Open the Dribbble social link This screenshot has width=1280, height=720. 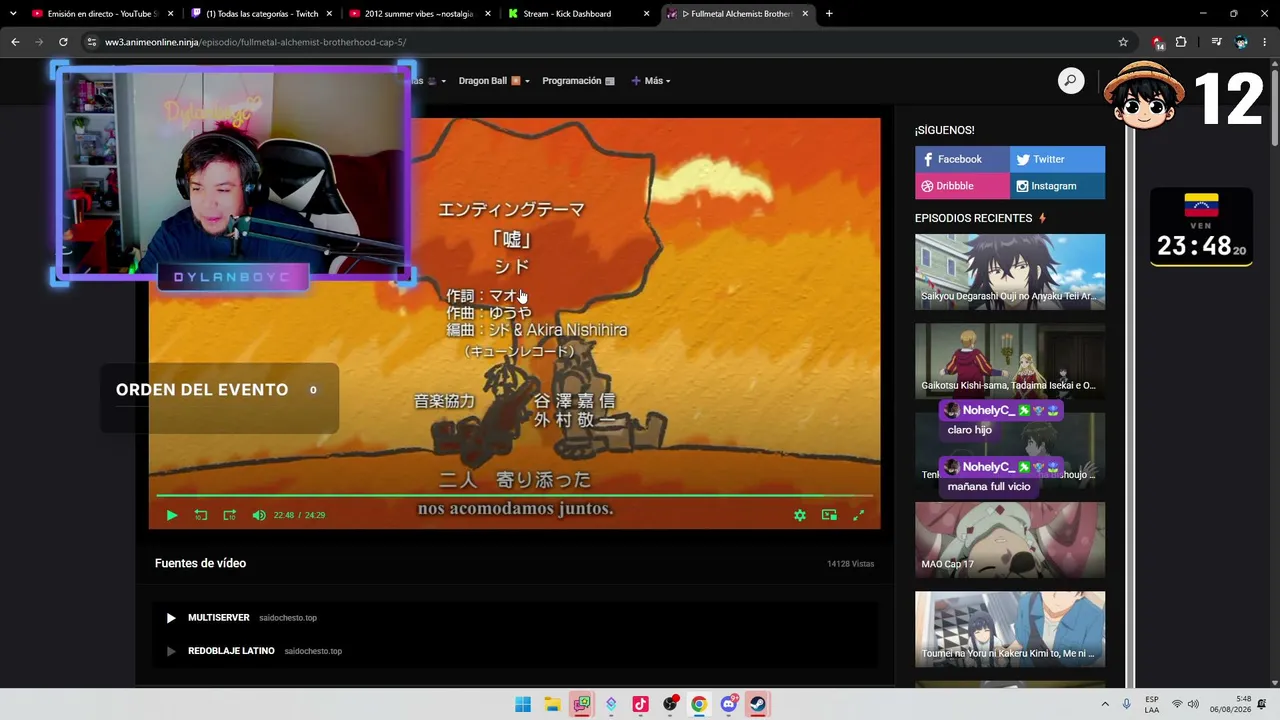coord(962,186)
